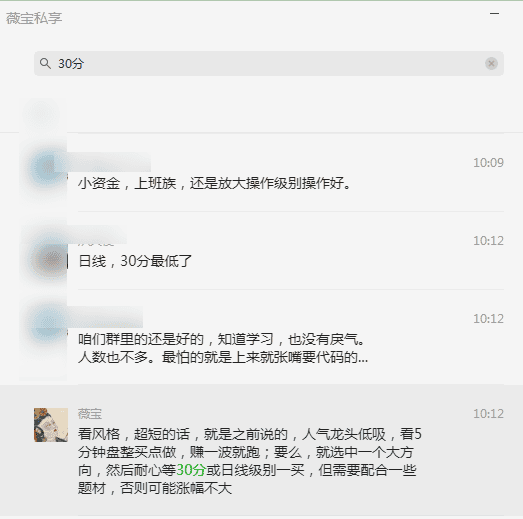The image size is (523, 519).
Task: Open message 日线，30分最低了
Action: click(x=262, y=250)
